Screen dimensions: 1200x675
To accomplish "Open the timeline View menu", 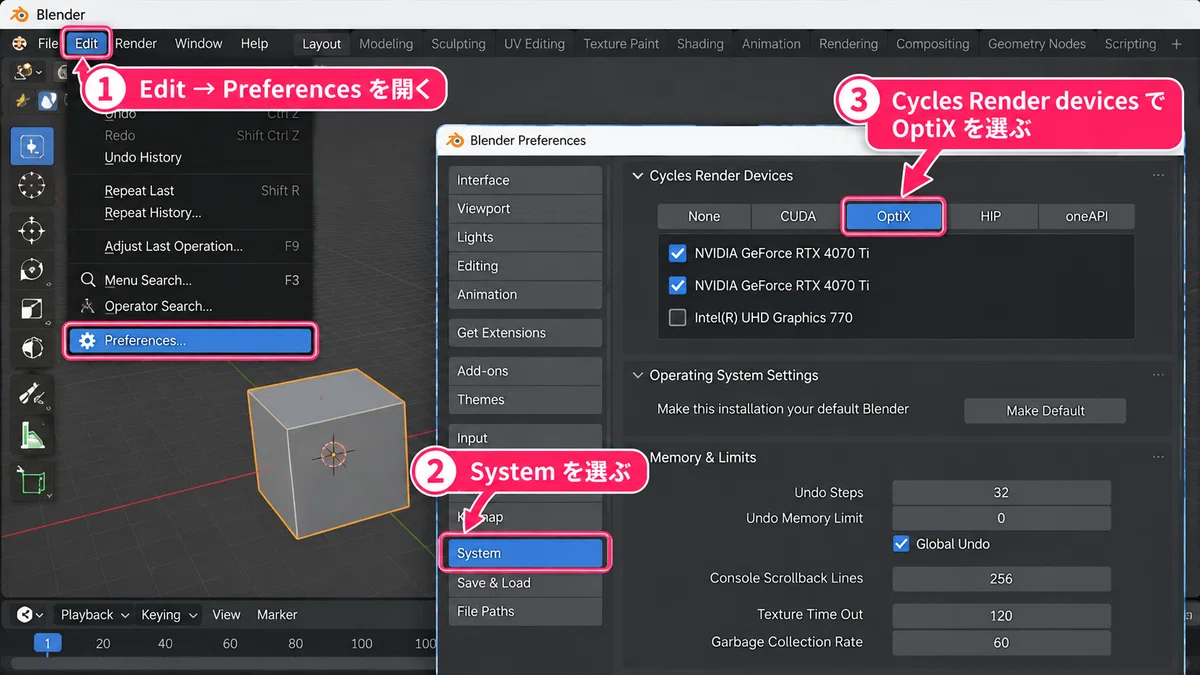I will coord(226,615).
